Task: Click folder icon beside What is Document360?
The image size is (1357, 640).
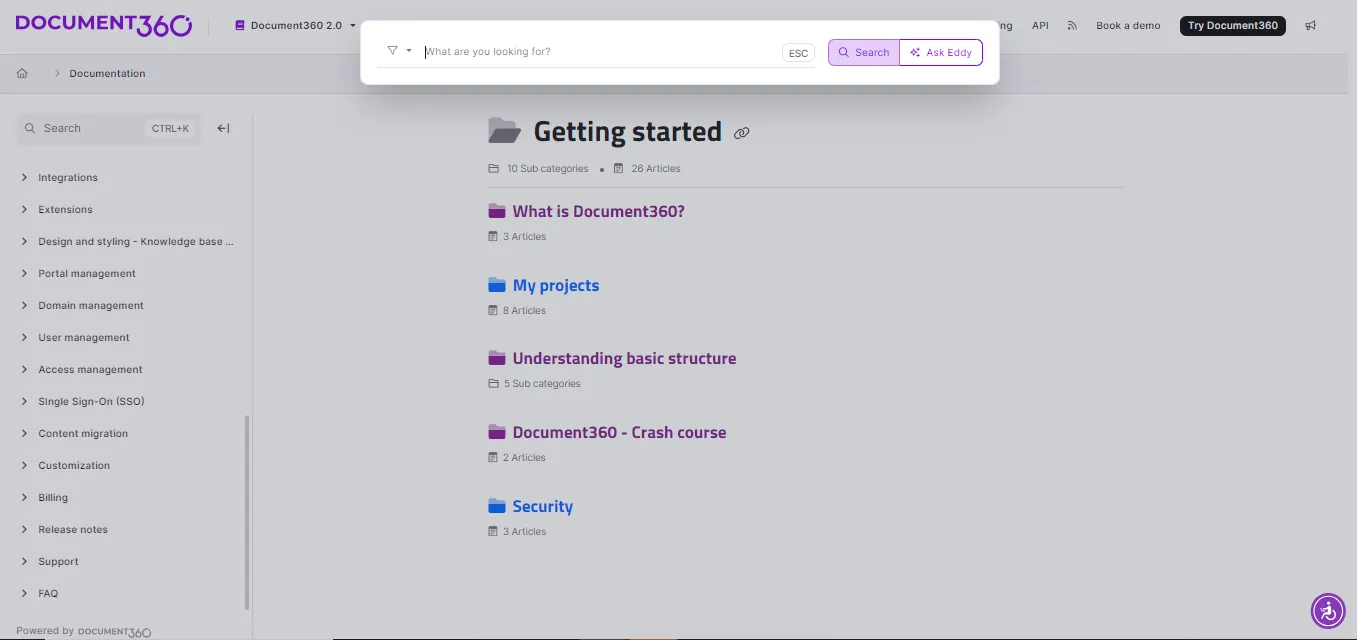Action: tap(497, 211)
